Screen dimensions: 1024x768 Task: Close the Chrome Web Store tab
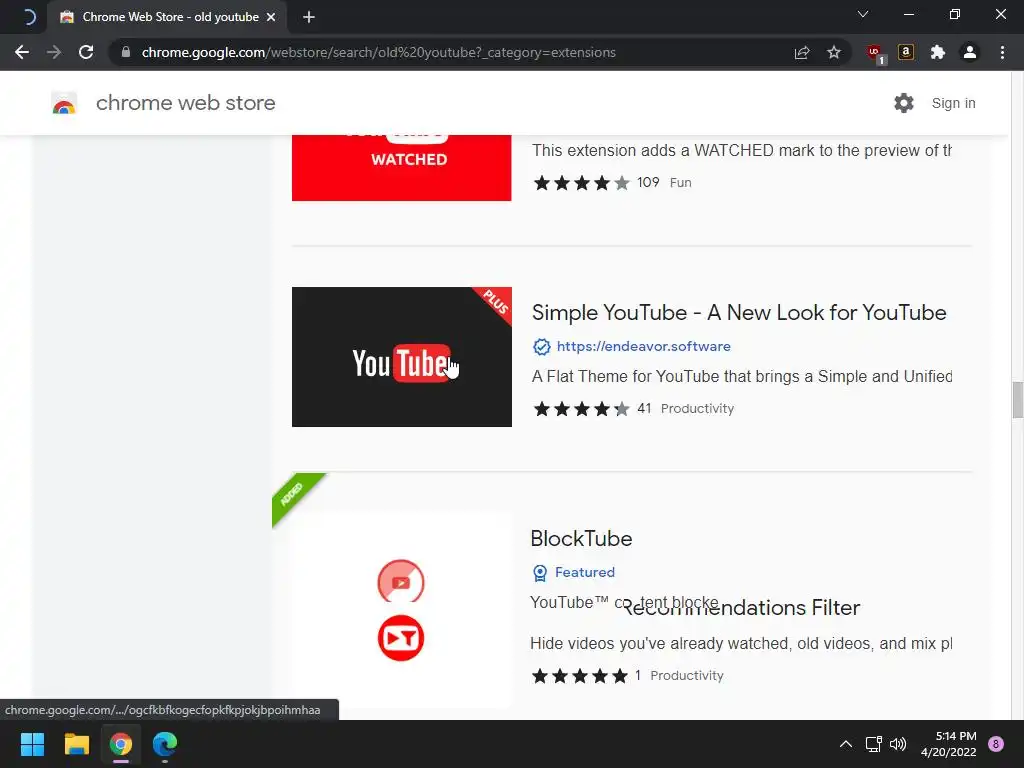[271, 17]
